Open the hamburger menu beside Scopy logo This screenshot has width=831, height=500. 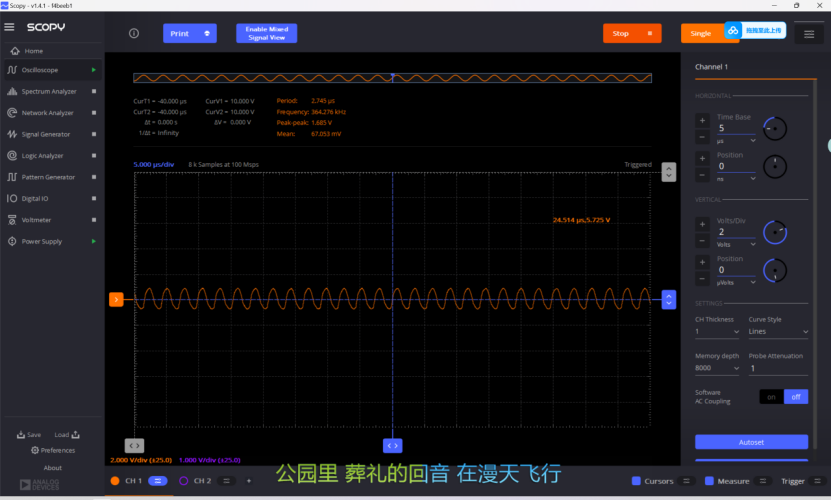tap(10, 27)
